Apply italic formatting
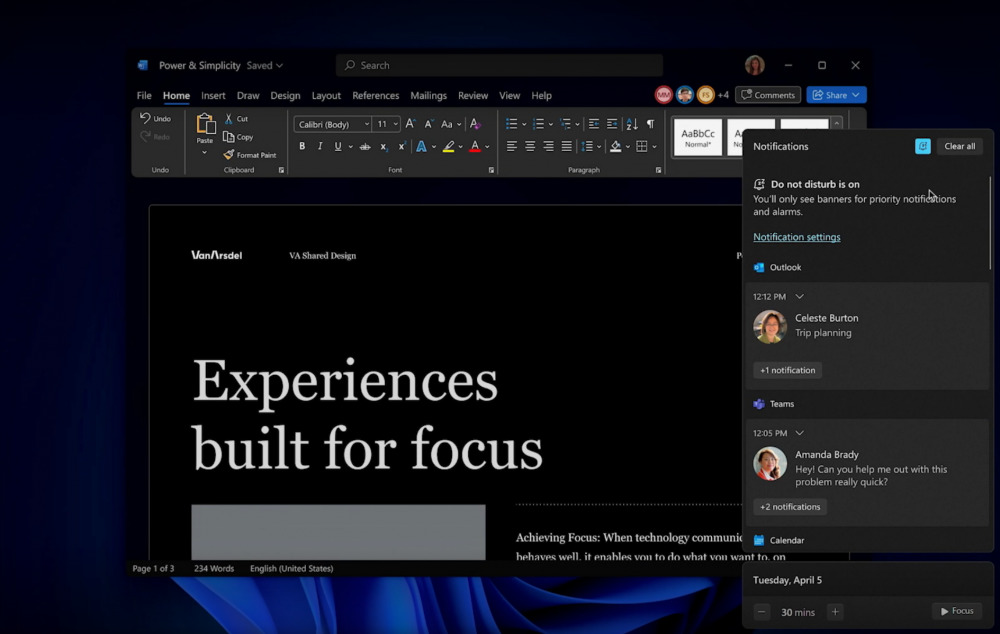Image resolution: width=1000 pixels, height=634 pixels. pyautogui.click(x=320, y=145)
